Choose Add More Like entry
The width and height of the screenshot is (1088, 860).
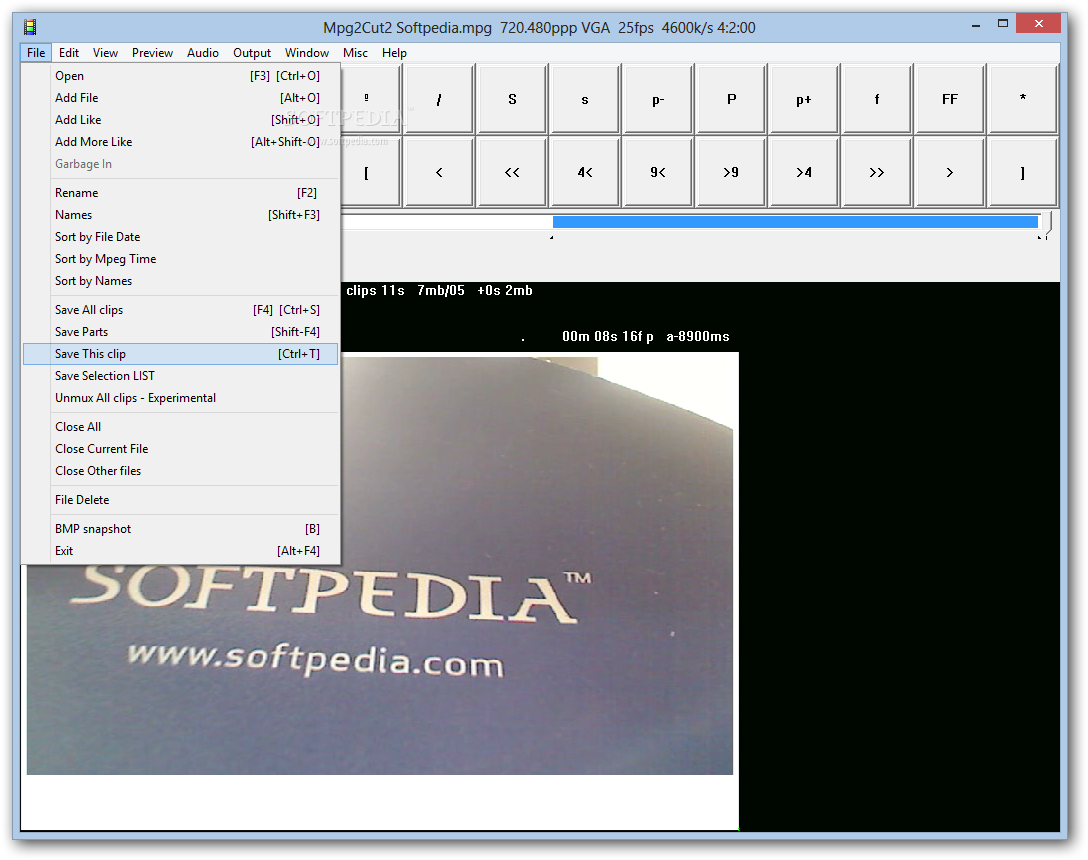click(180, 142)
